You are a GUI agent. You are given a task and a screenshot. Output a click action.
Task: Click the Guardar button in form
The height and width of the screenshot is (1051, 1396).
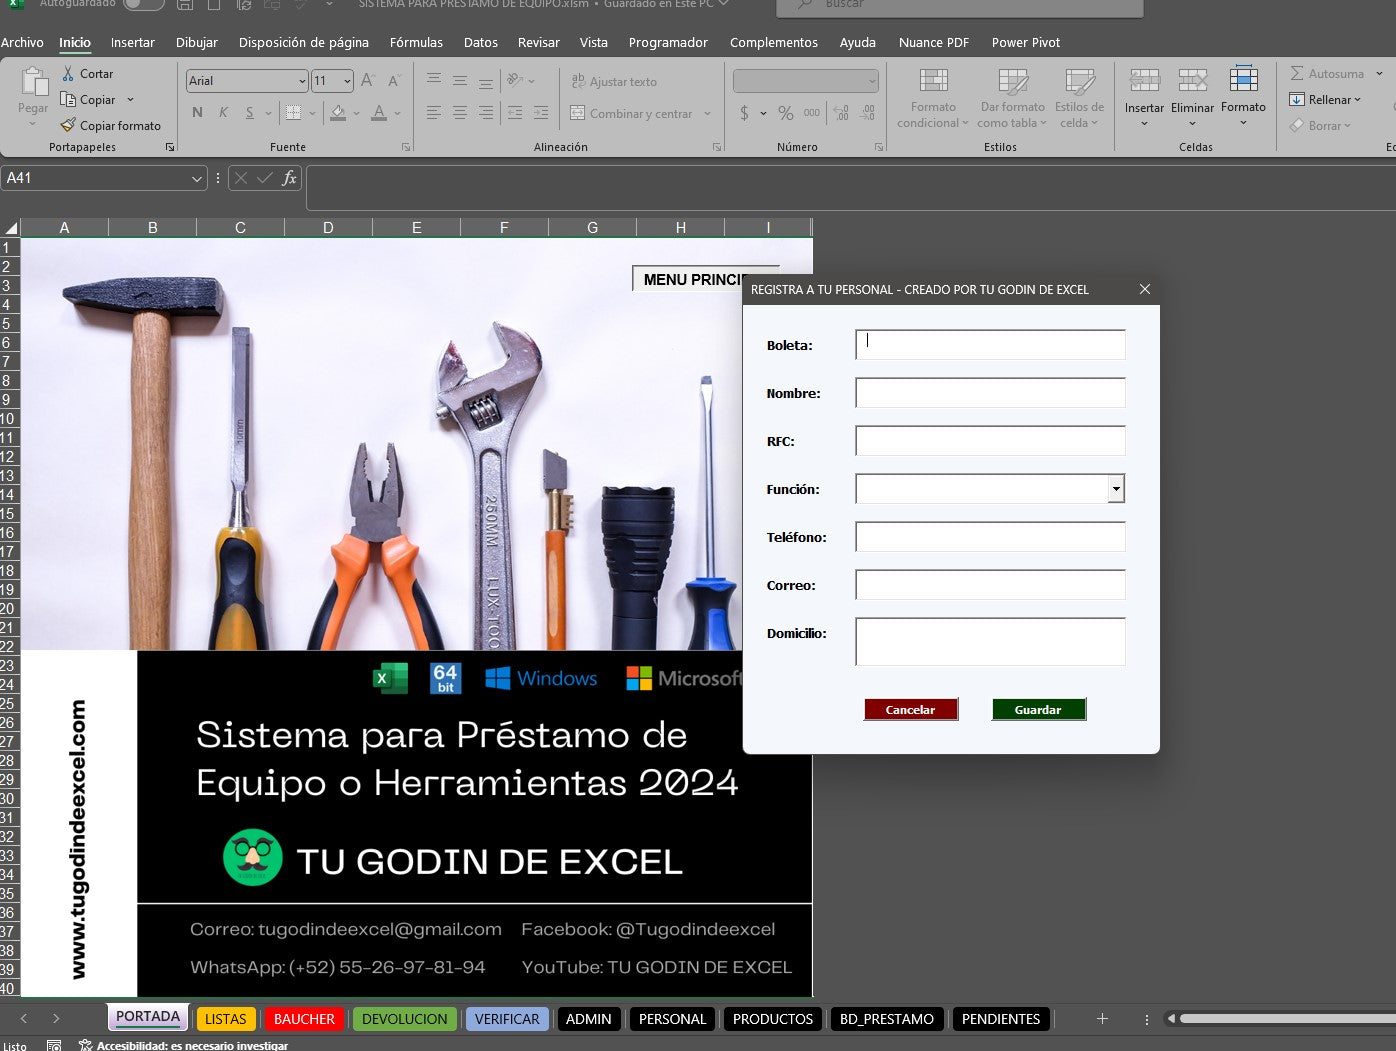coord(1038,709)
